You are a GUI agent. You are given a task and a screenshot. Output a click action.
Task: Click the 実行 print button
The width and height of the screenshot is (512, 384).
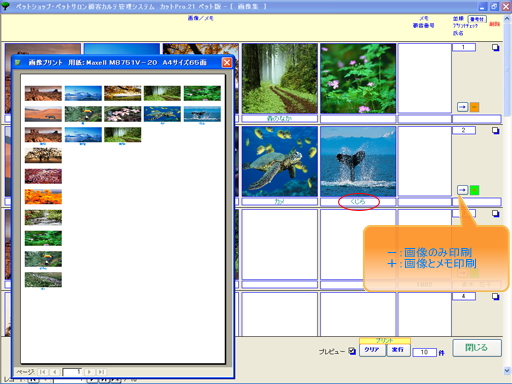point(398,350)
